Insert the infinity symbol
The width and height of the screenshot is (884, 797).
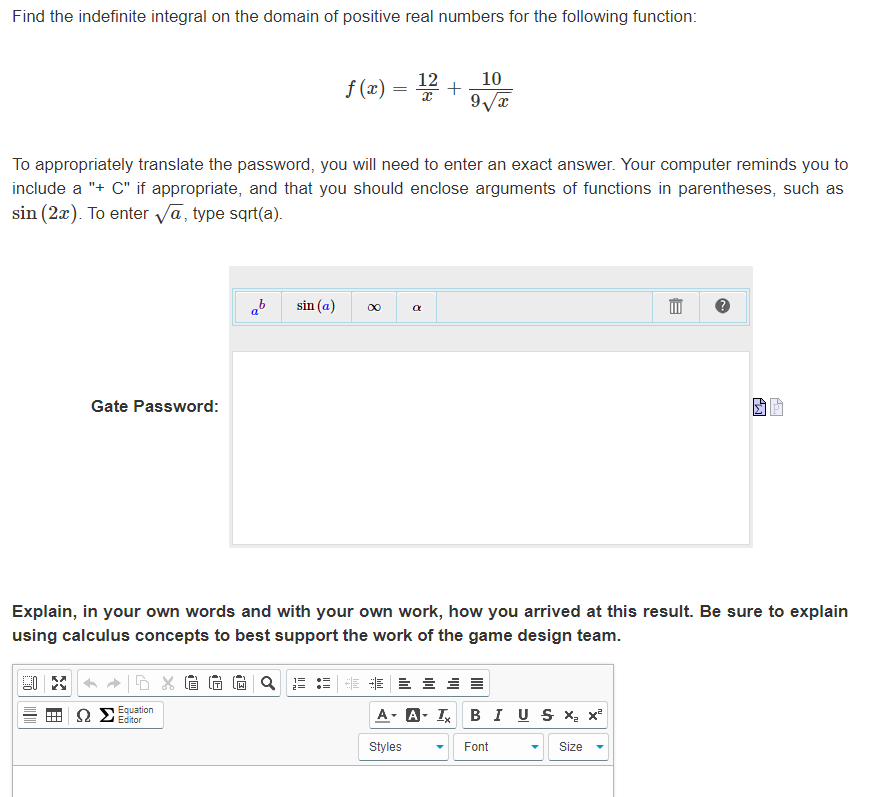372,306
